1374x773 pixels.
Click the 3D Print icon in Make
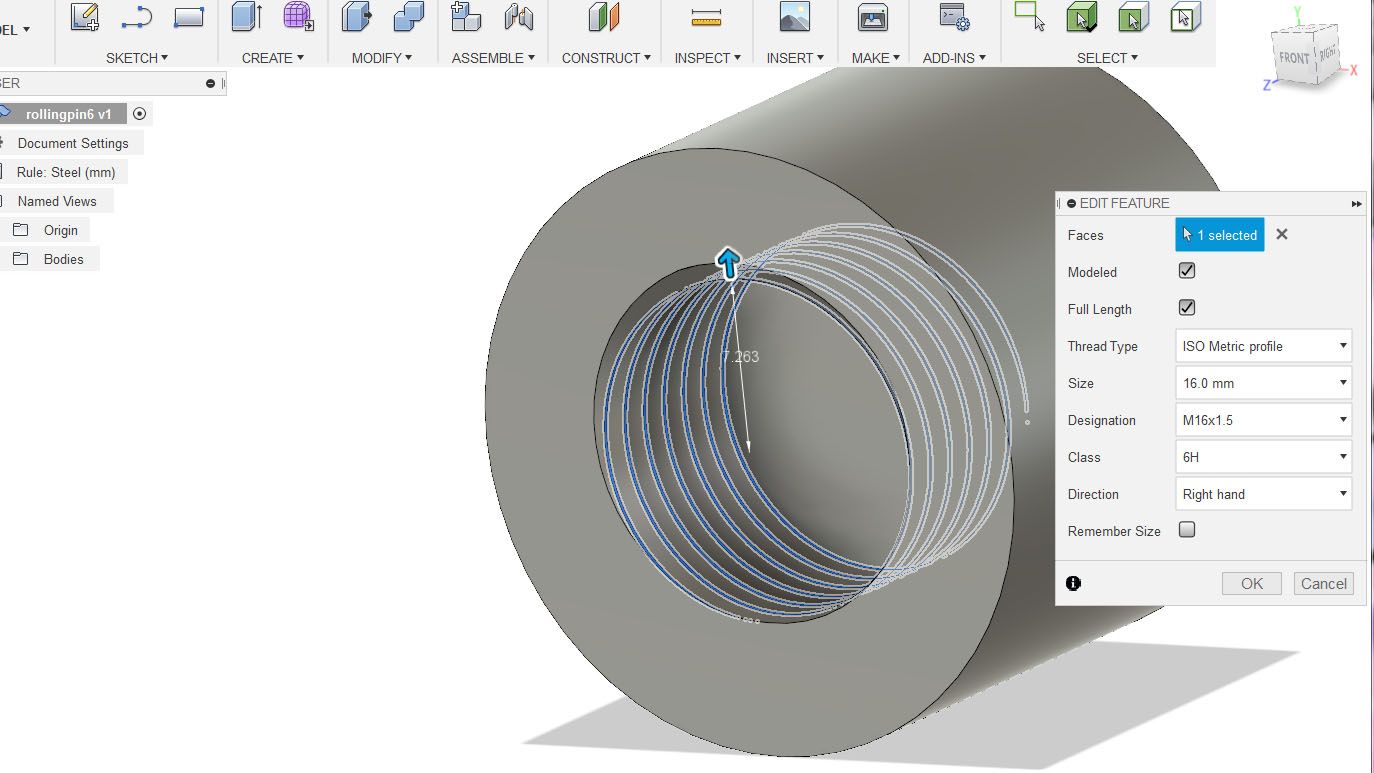click(x=873, y=17)
